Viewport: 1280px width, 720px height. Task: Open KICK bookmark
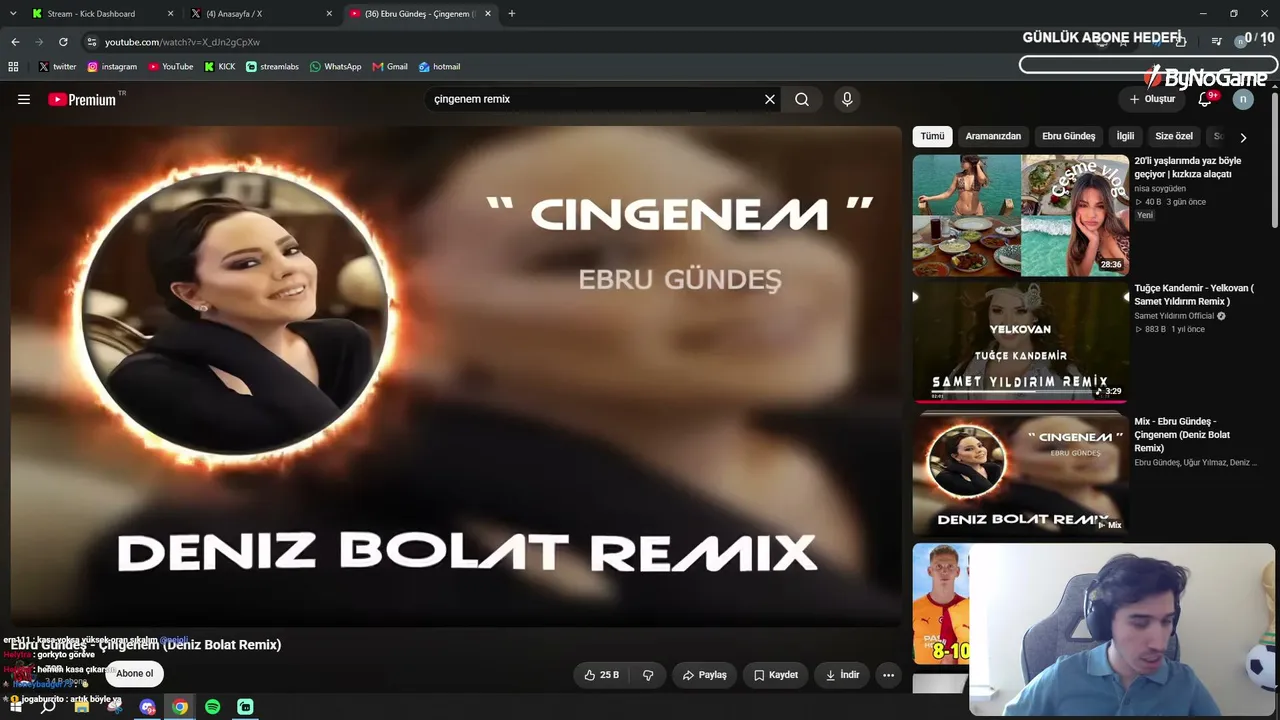tap(220, 67)
